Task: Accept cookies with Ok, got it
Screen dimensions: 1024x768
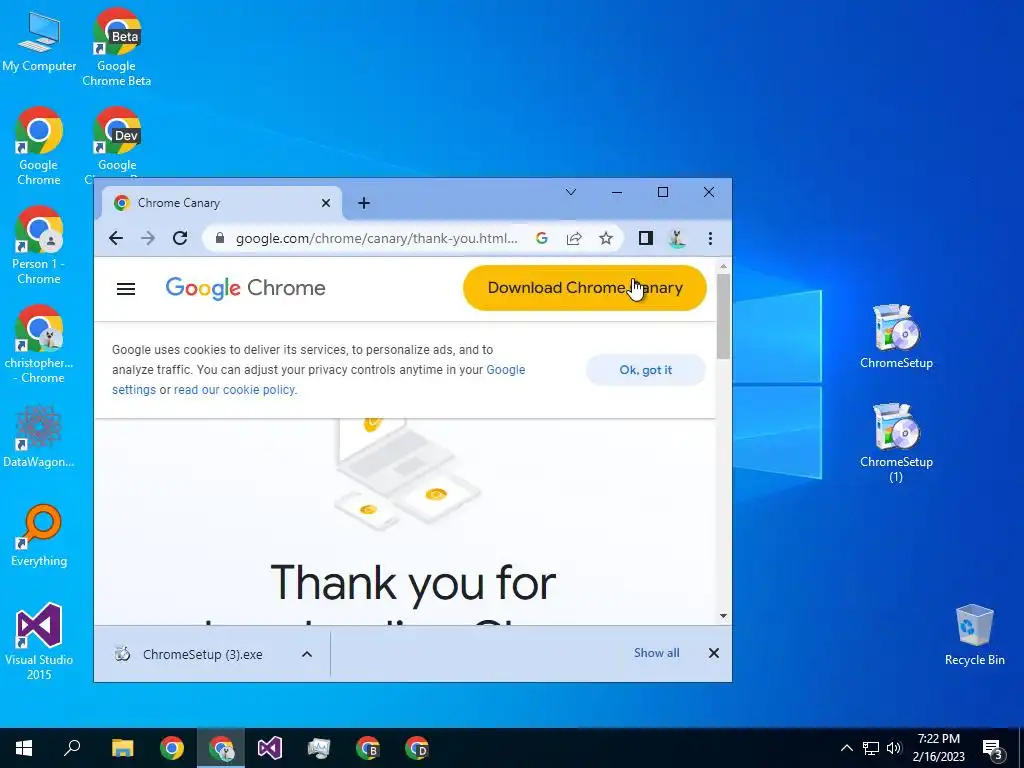Action: (x=645, y=370)
